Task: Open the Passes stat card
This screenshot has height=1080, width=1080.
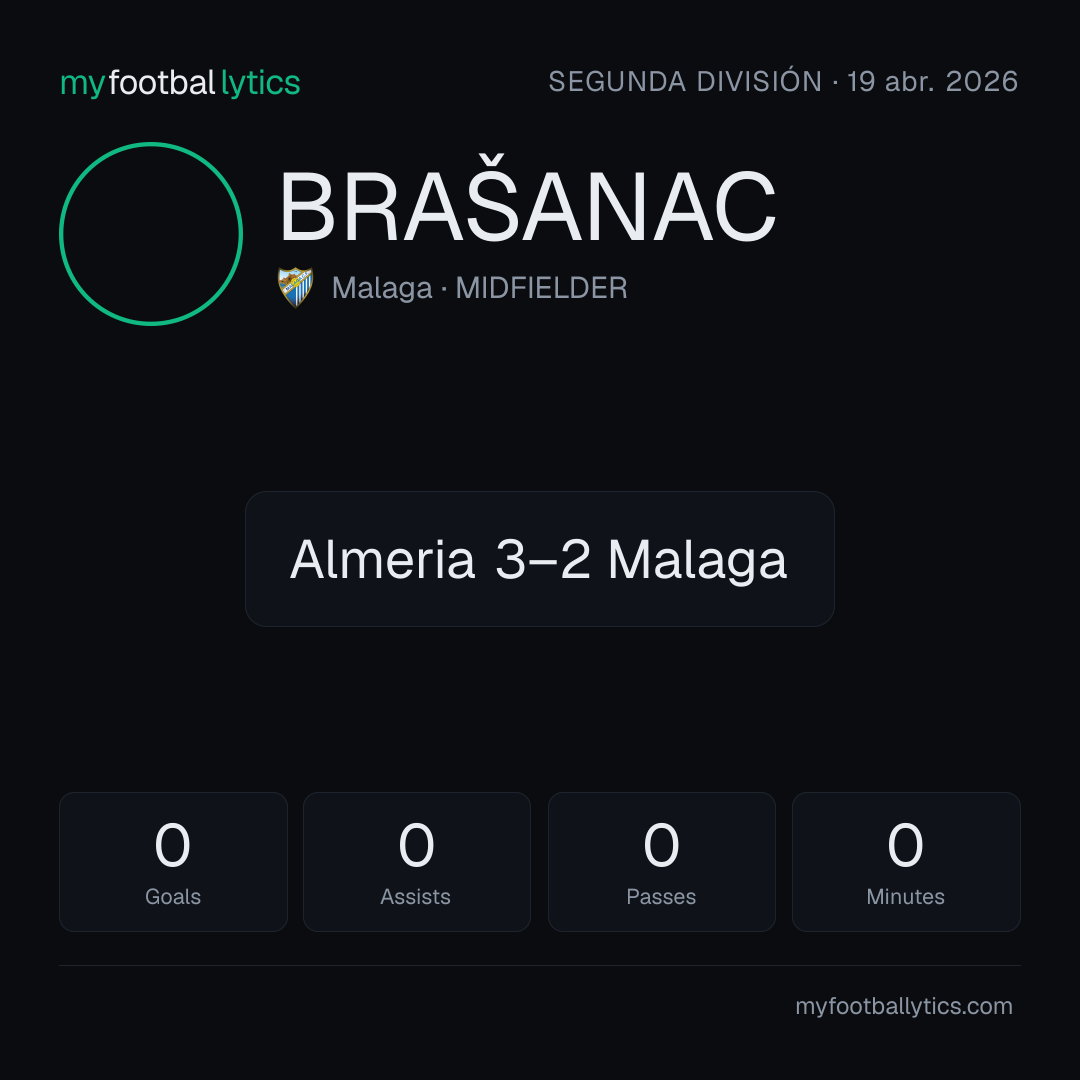Action: point(661,862)
